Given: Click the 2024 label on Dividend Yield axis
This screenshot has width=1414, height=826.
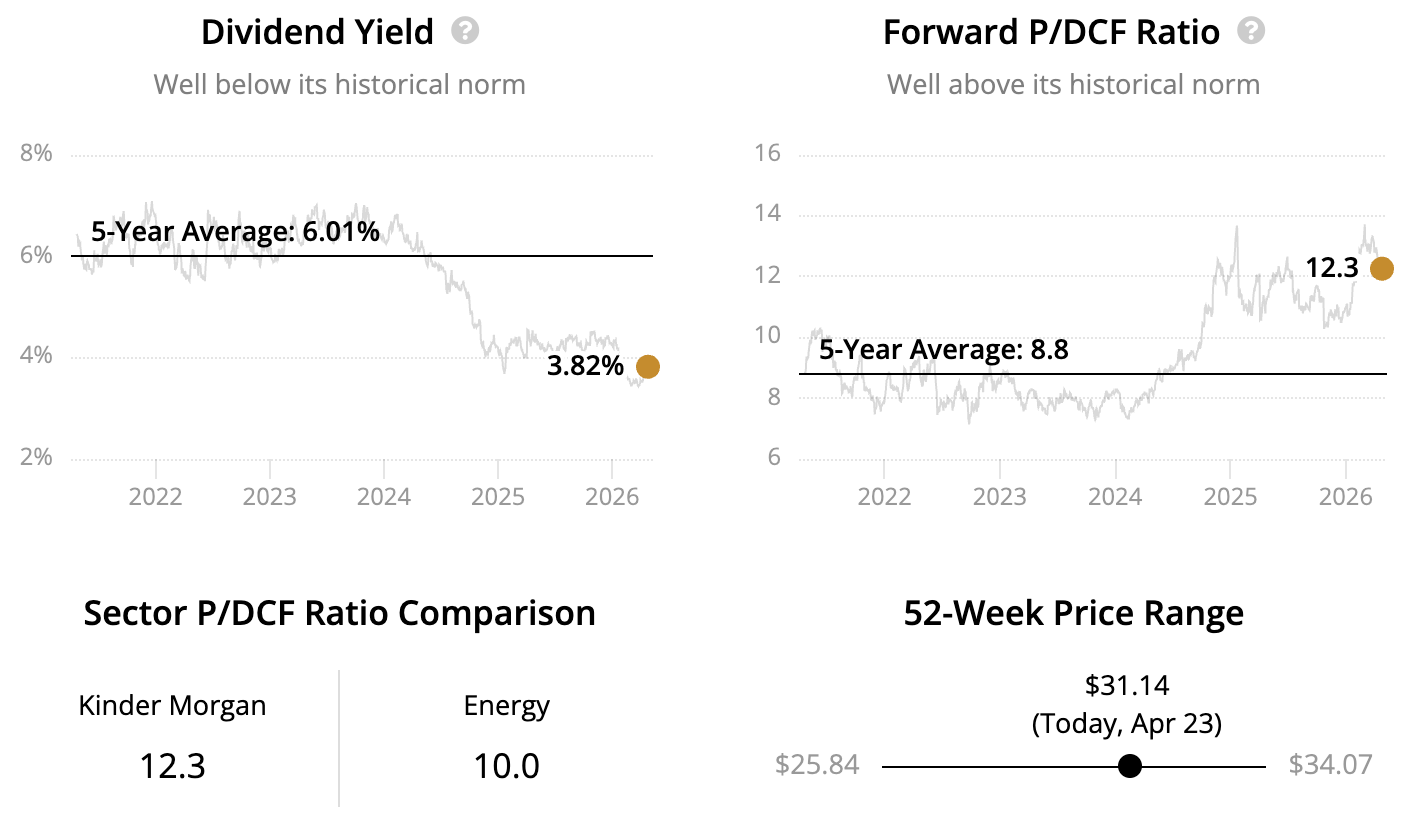Looking at the screenshot, I should pos(384,497).
